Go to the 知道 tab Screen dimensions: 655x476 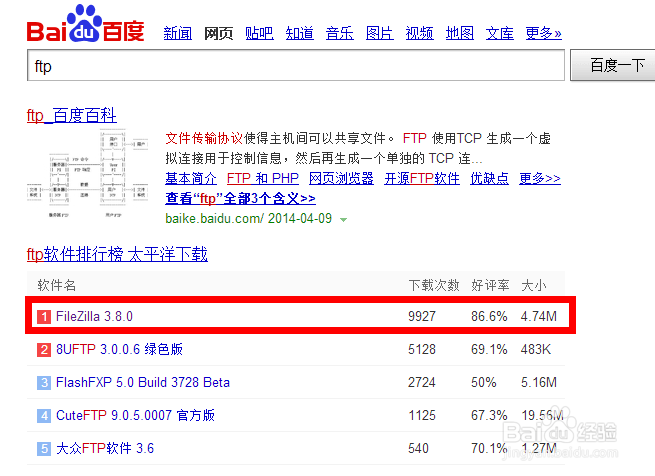(300, 33)
